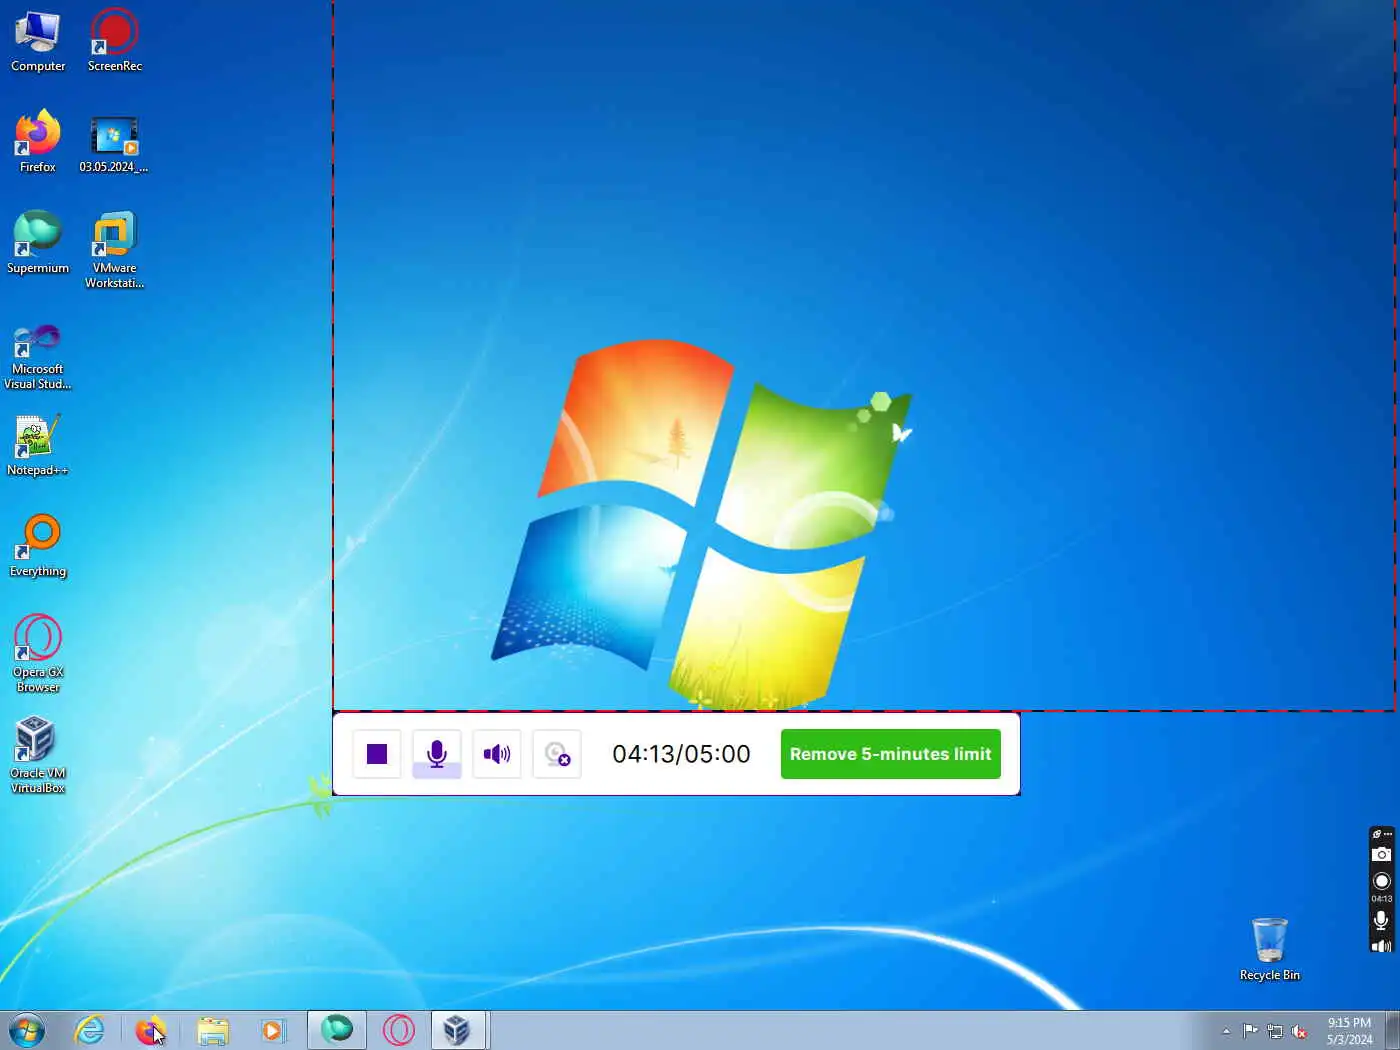The width and height of the screenshot is (1400, 1050).
Task: Click the Show desktop strip
Action: point(1392,1030)
